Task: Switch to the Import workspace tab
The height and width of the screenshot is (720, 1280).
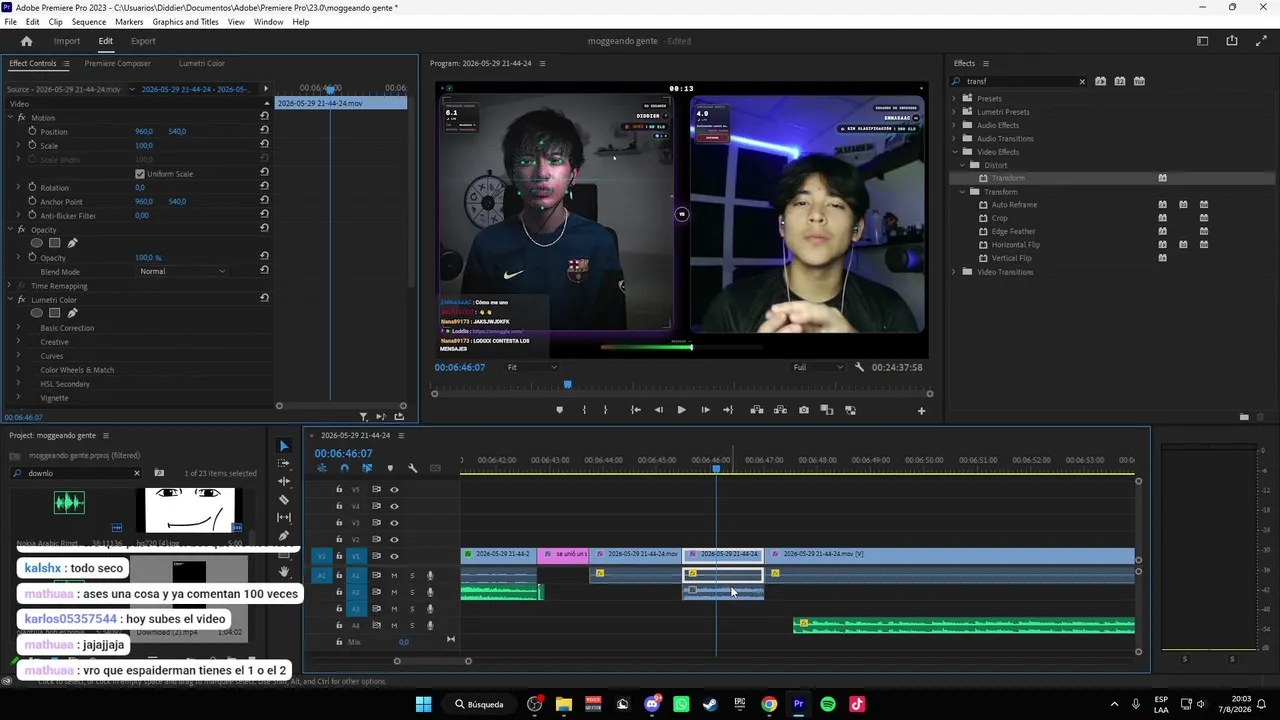Action: (67, 41)
